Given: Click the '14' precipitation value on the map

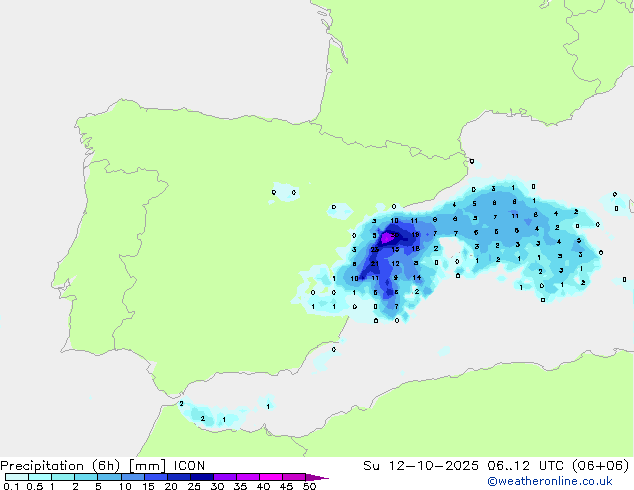Looking at the screenshot, I should click(x=416, y=277).
